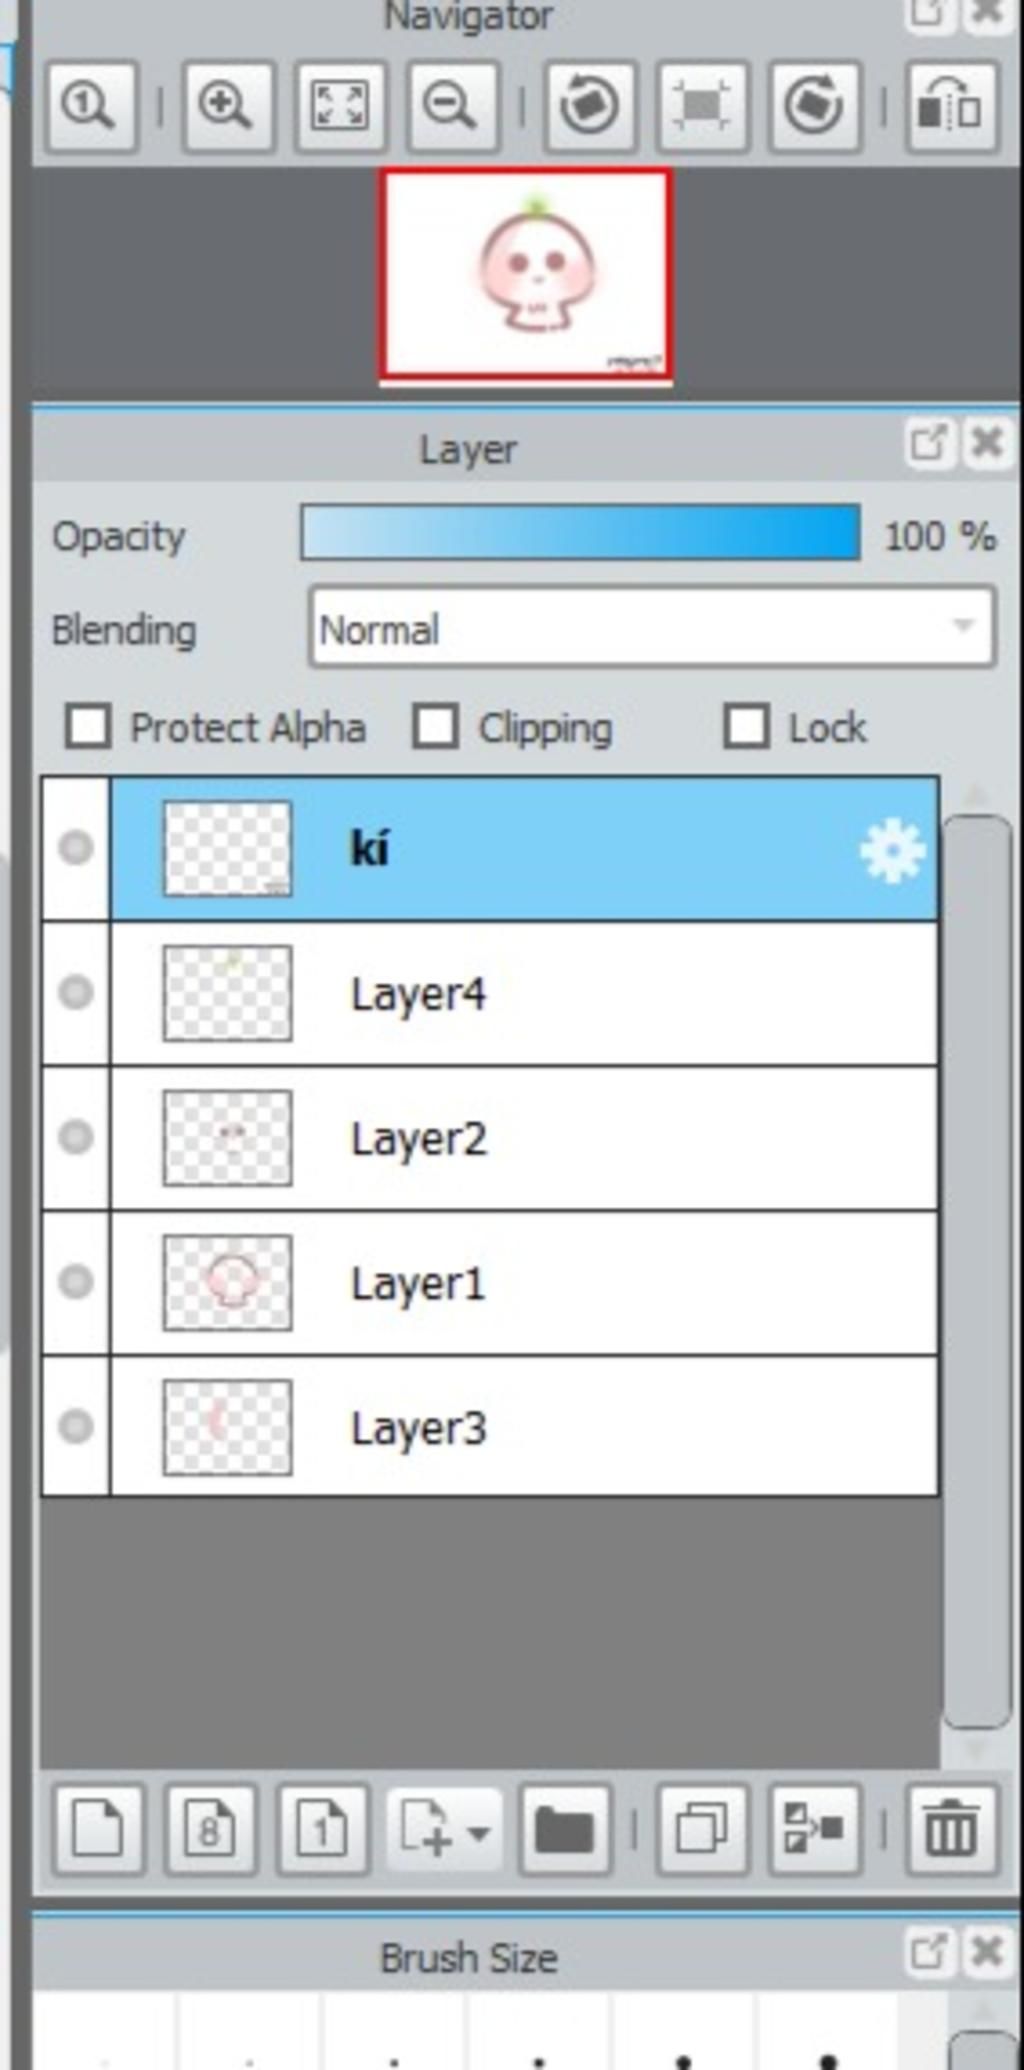
Task: Click the Navigator canvas preview thumbnail
Action: (525, 274)
